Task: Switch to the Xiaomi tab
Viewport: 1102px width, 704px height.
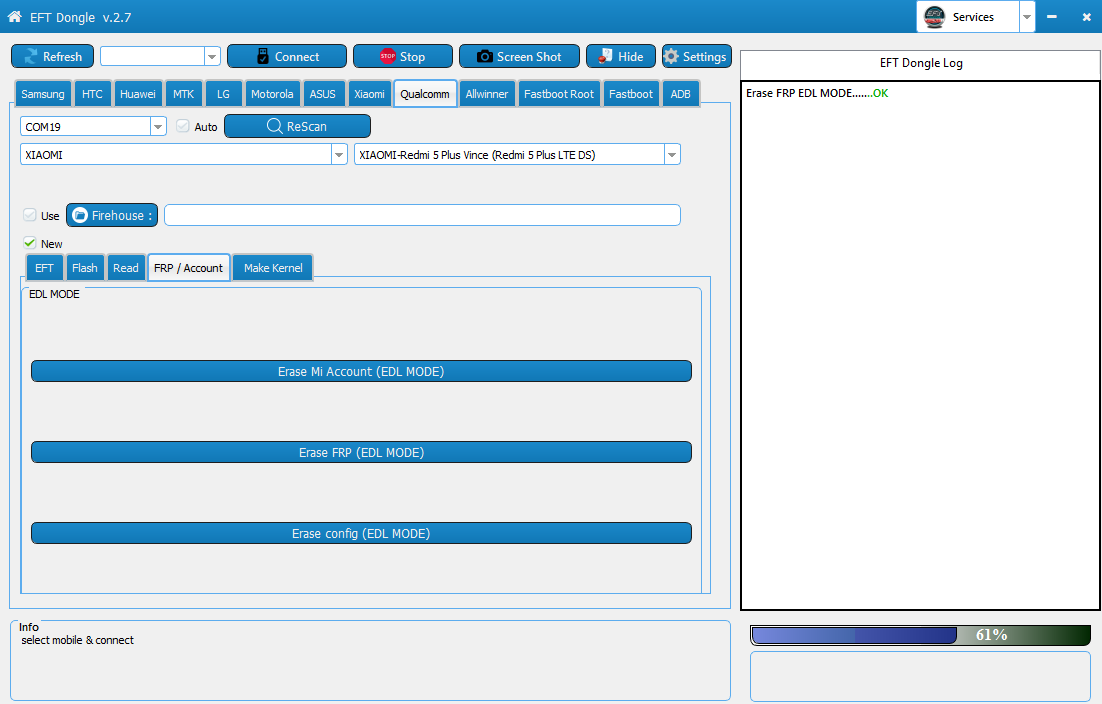Action: pos(369,93)
